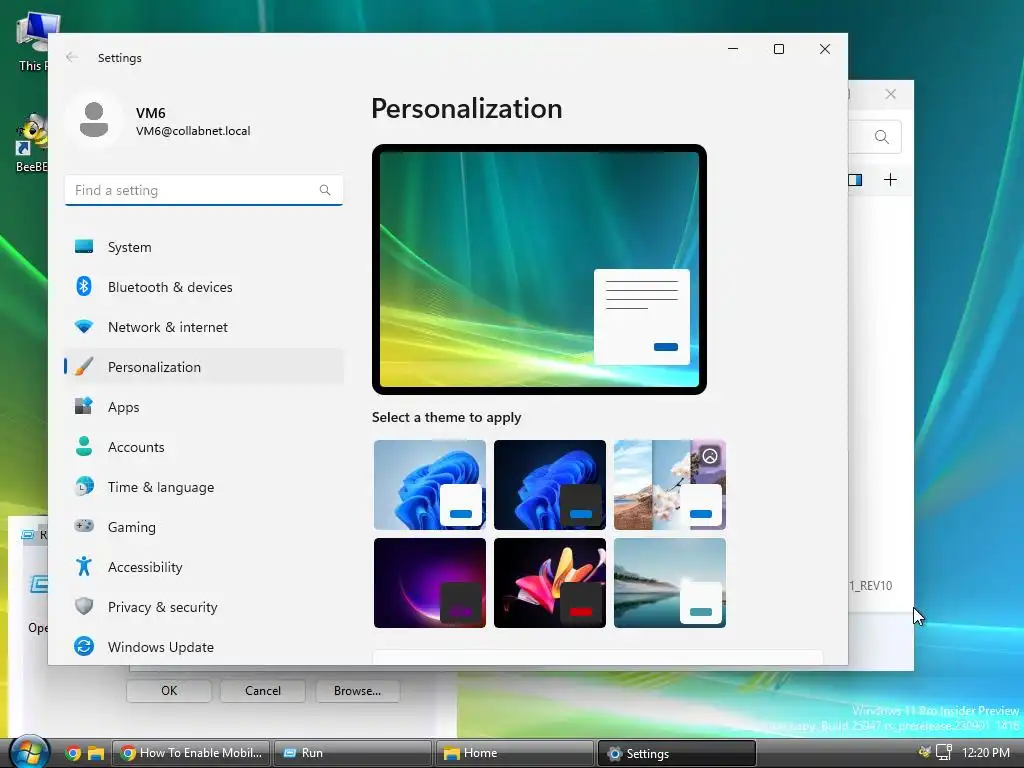Open Privacy & security settings
Image resolution: width=1024 pixels, height=768 pixels.
tap(204, 606)
